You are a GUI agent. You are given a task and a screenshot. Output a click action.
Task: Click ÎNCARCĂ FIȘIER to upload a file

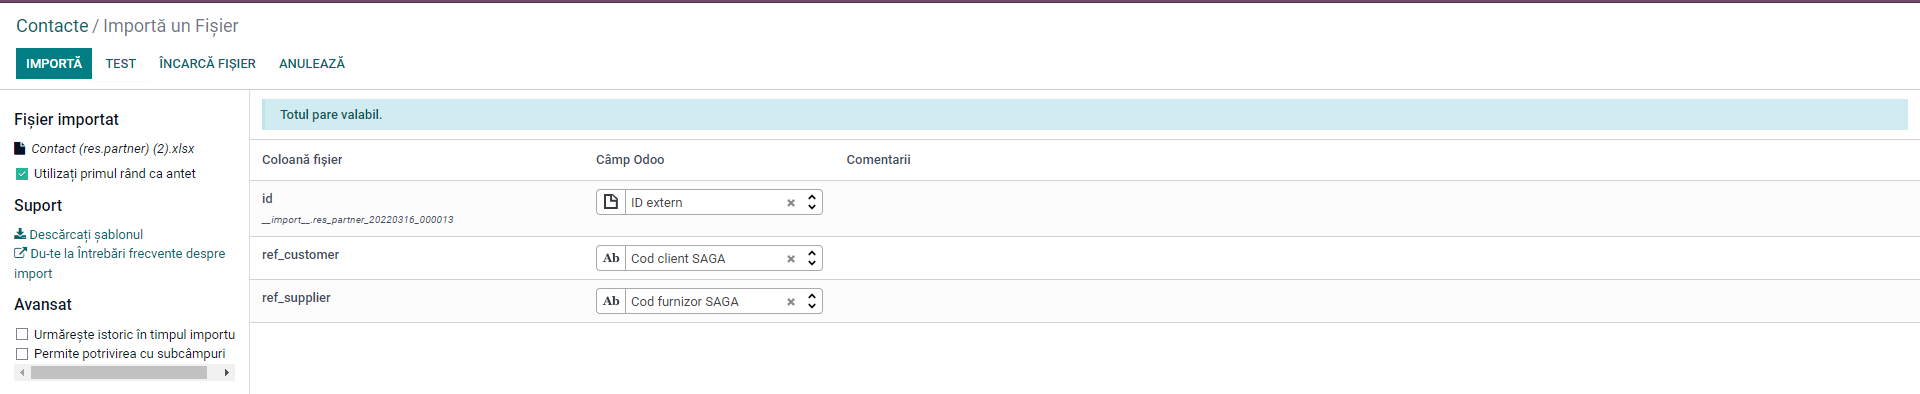[207, 63]
